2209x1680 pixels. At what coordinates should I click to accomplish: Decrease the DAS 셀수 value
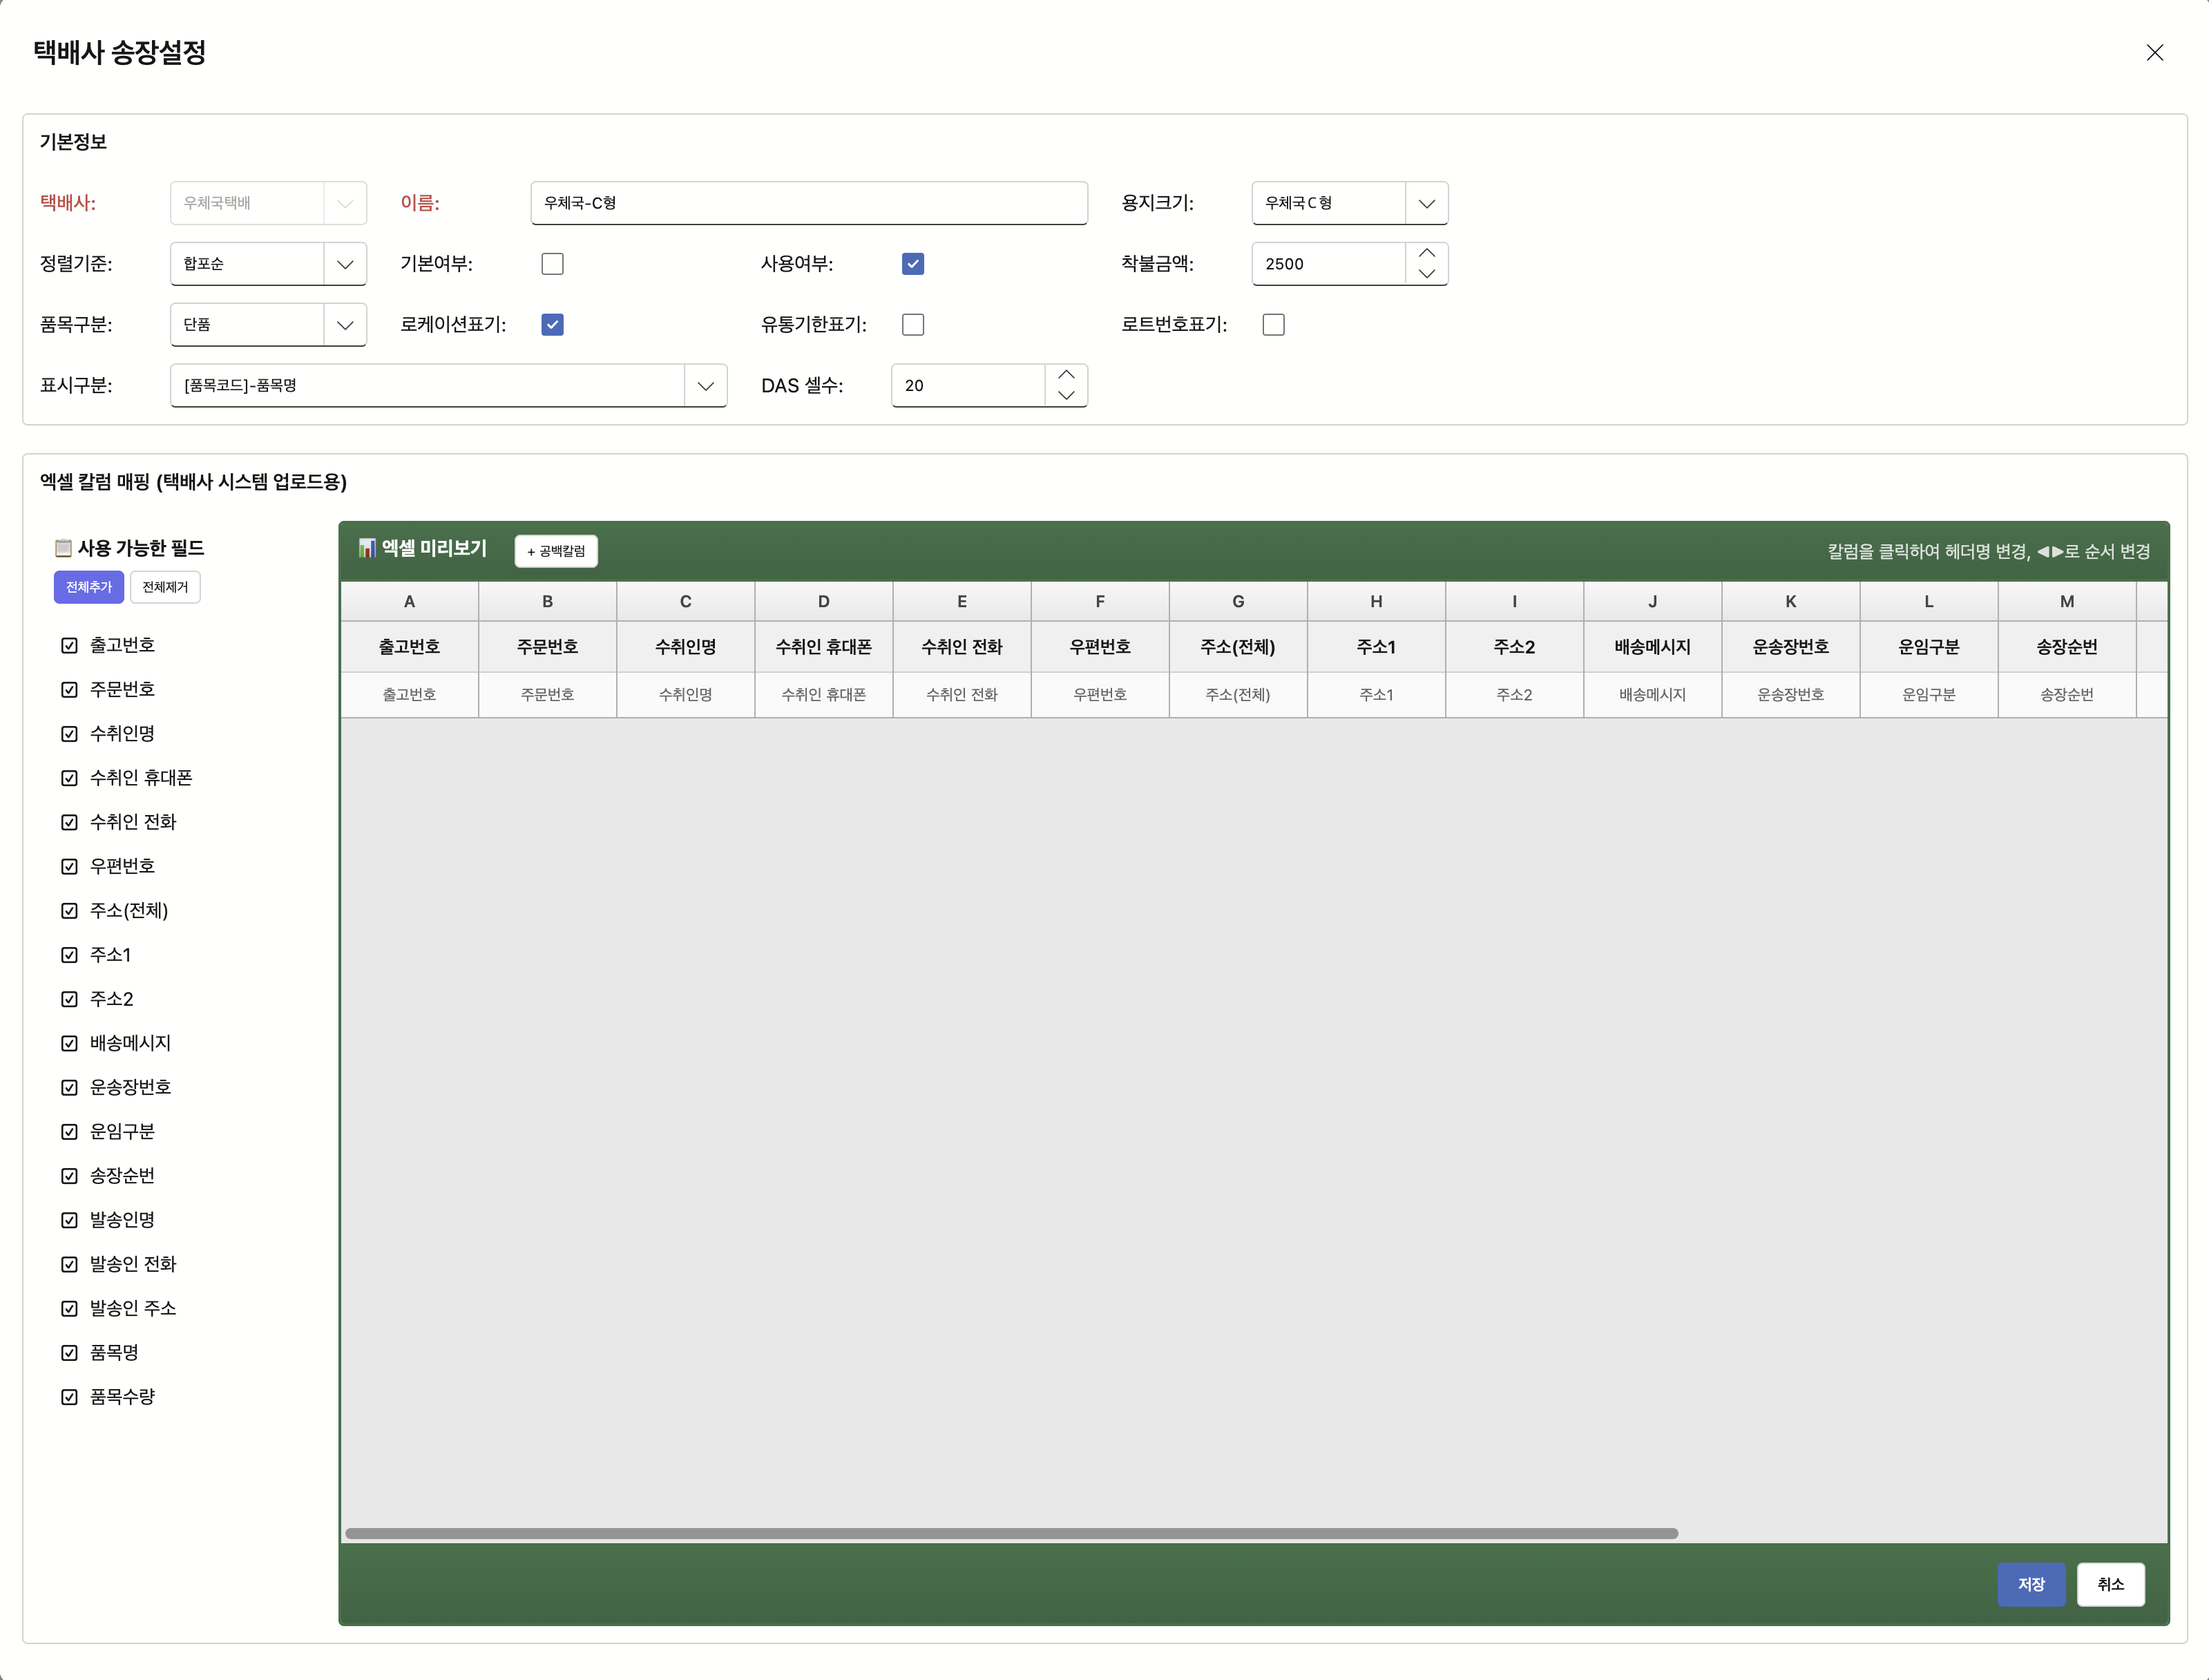click(1066, 396)
